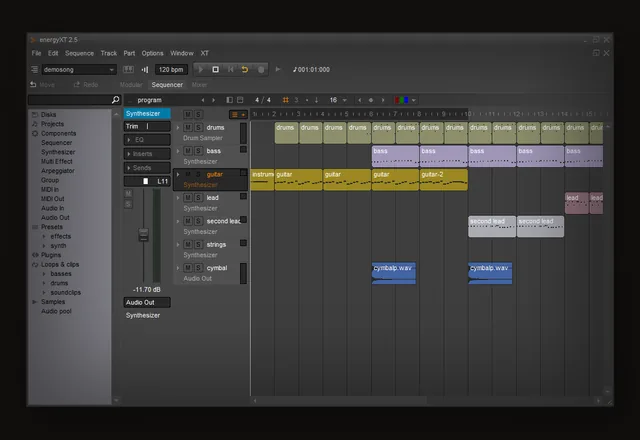Viewport: 640px width, 440px height.
Task: Open the Sequence menu
Action: tap(79, 53)
